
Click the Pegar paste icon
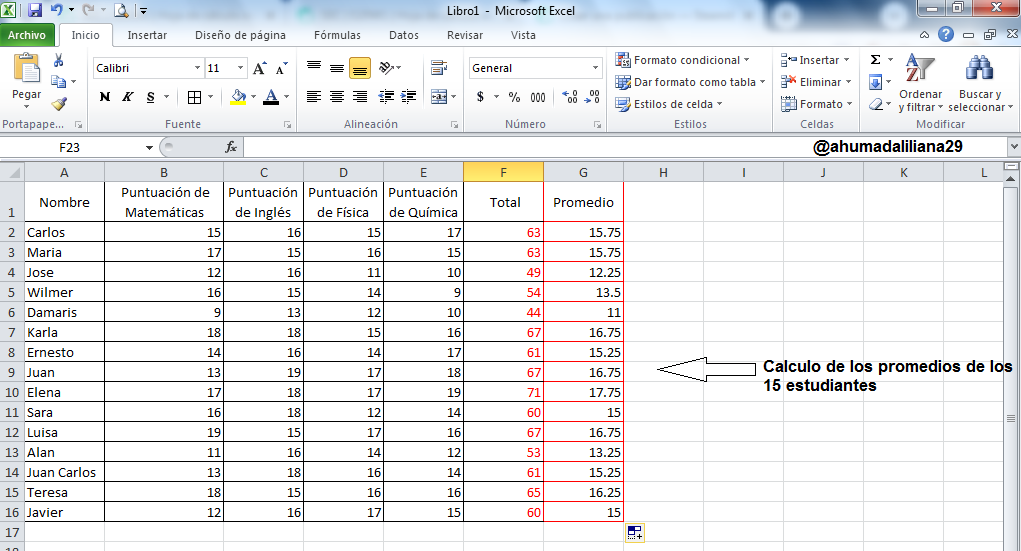[x=27, y=68]
